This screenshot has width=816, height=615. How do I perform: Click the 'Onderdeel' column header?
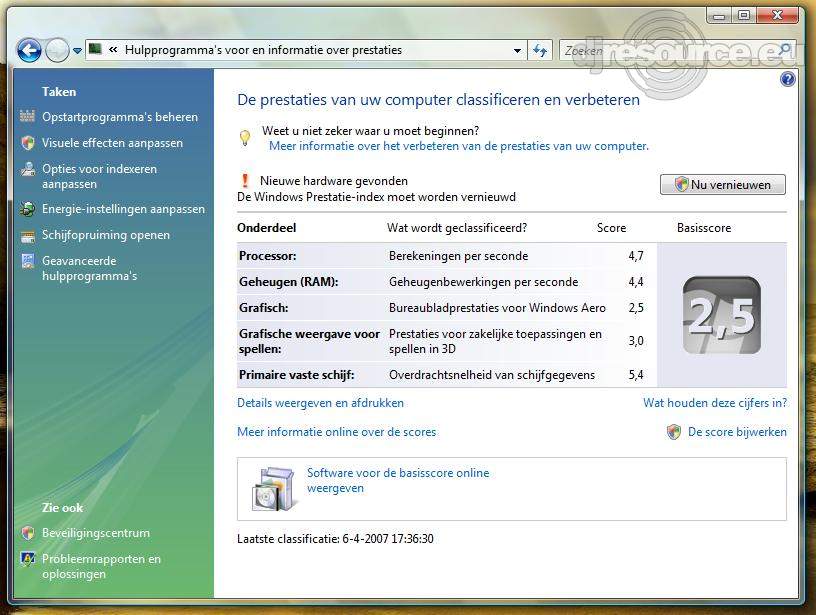(x=266, y=228)
